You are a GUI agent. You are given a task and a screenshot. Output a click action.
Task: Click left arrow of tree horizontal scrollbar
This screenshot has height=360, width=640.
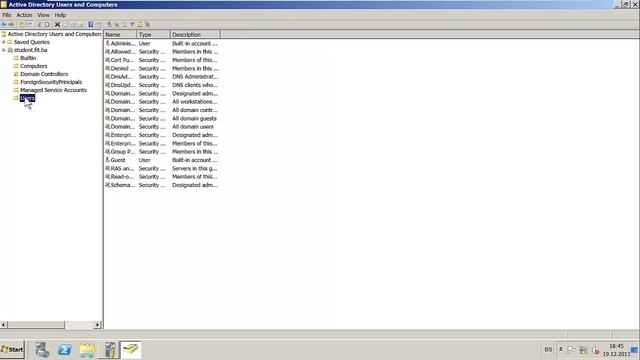[4, 325]
